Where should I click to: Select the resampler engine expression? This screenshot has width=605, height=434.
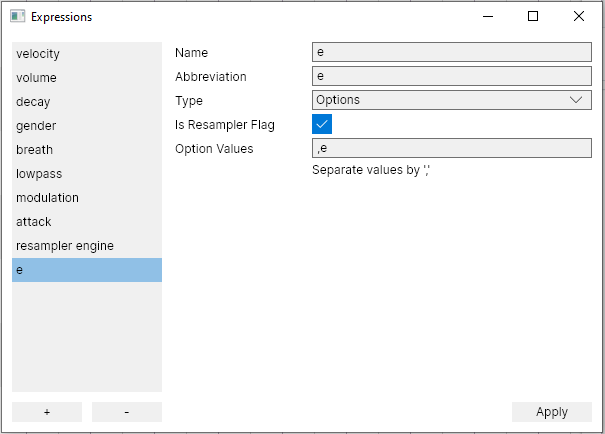point(86,246)
